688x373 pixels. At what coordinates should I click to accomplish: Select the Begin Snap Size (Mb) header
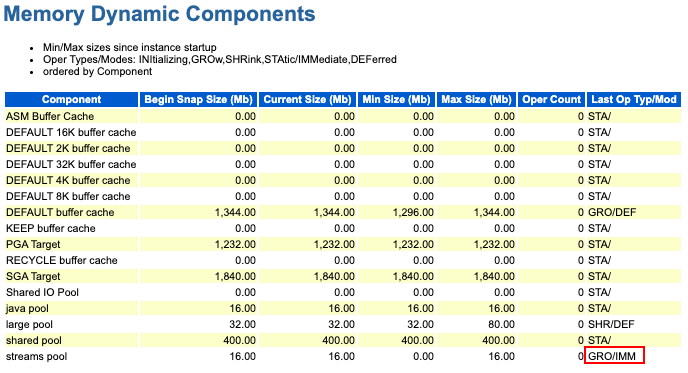(199, 100)
